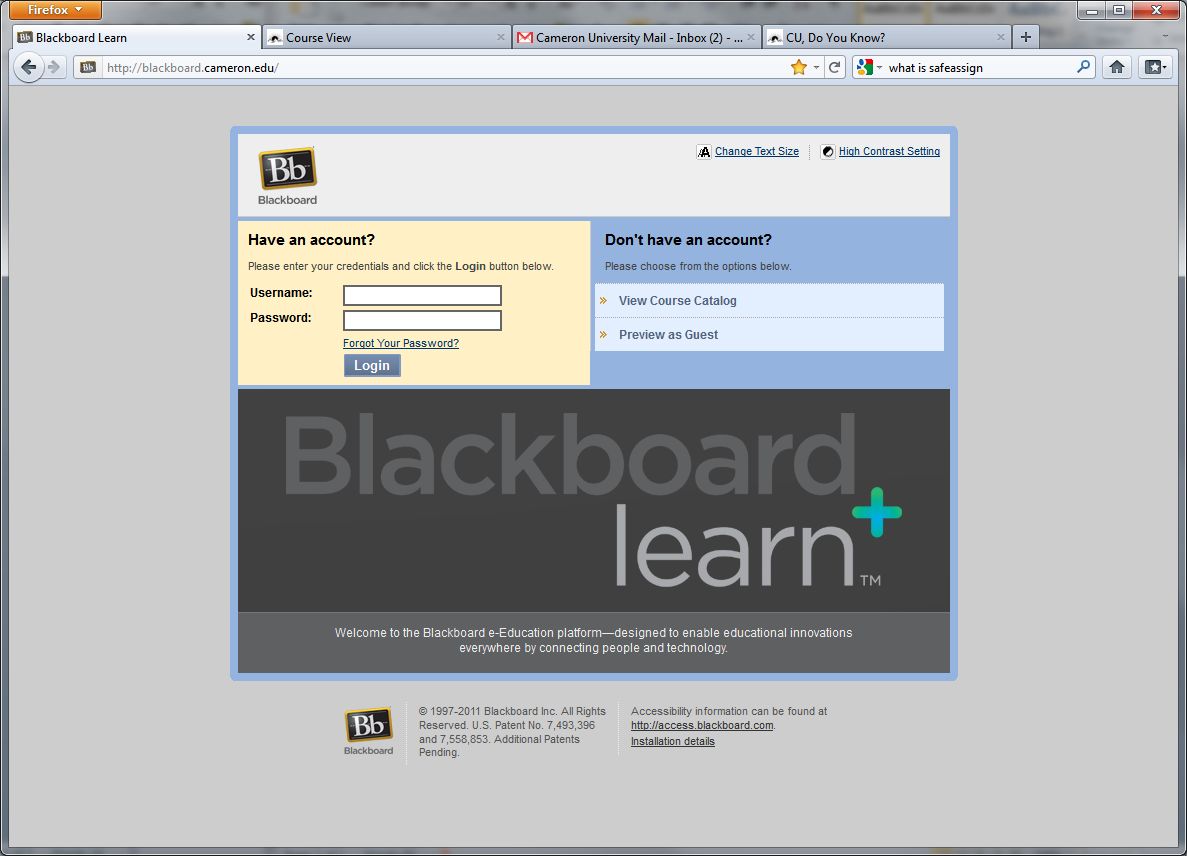Click the High Contrast Setting icon
Viewport: 1187px width, 856px height.
(x=828, y=152)
